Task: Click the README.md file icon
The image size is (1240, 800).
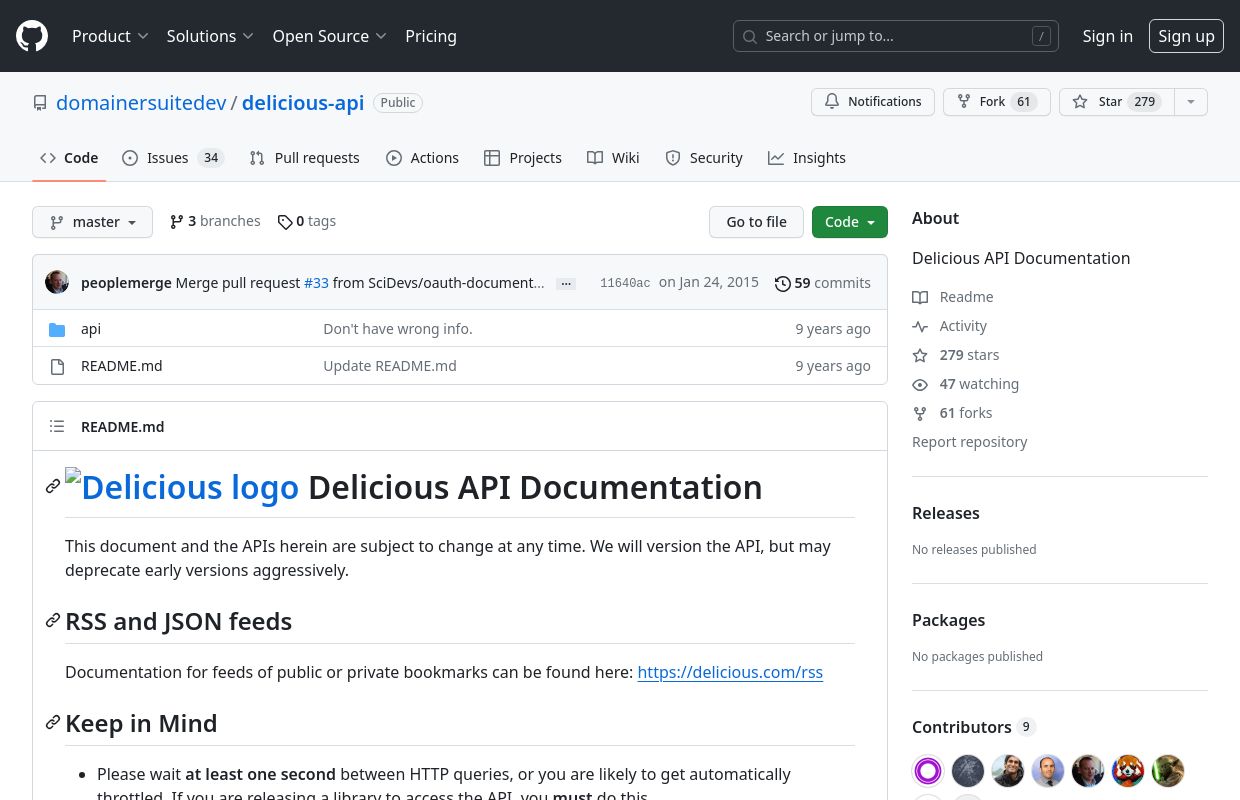Action: 57,366
